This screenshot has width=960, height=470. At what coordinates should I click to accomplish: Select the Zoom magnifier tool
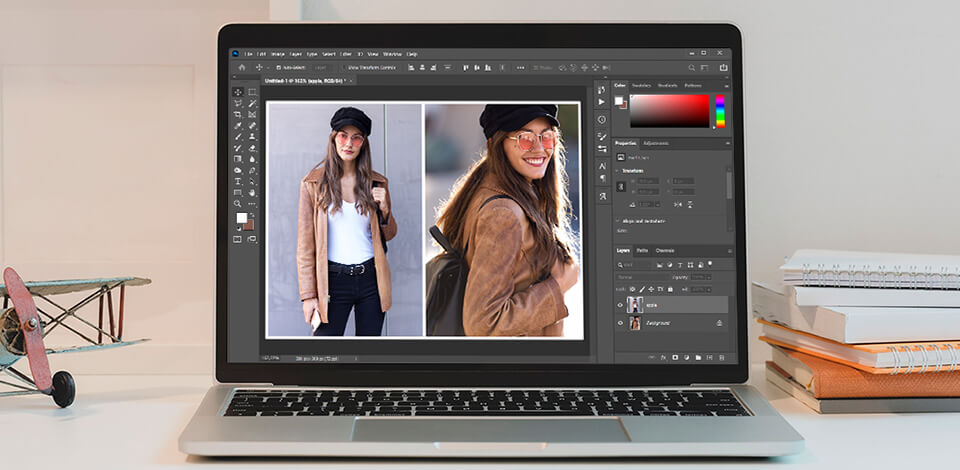click(x=238, y=203)
